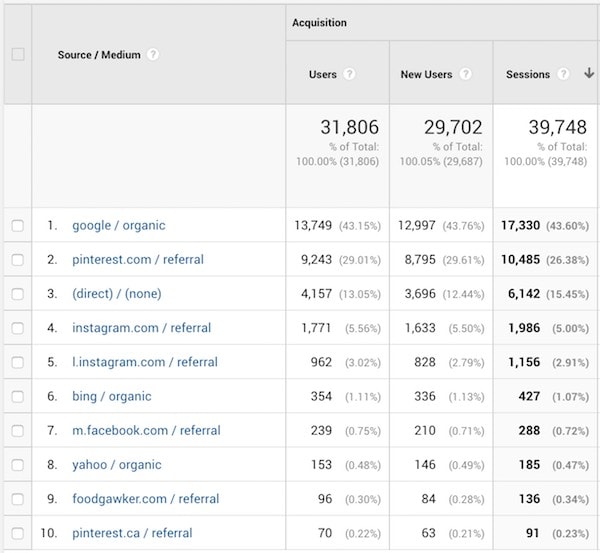The width and height of the screenshot is (600, 553).
Task: Click direct Sessions value 6,142
Action: point(524,294)
